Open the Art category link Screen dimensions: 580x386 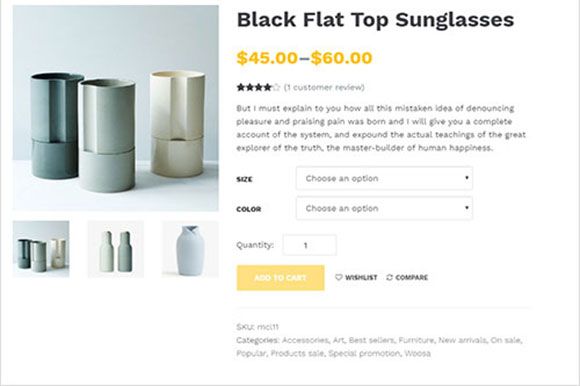click(338, 340)
